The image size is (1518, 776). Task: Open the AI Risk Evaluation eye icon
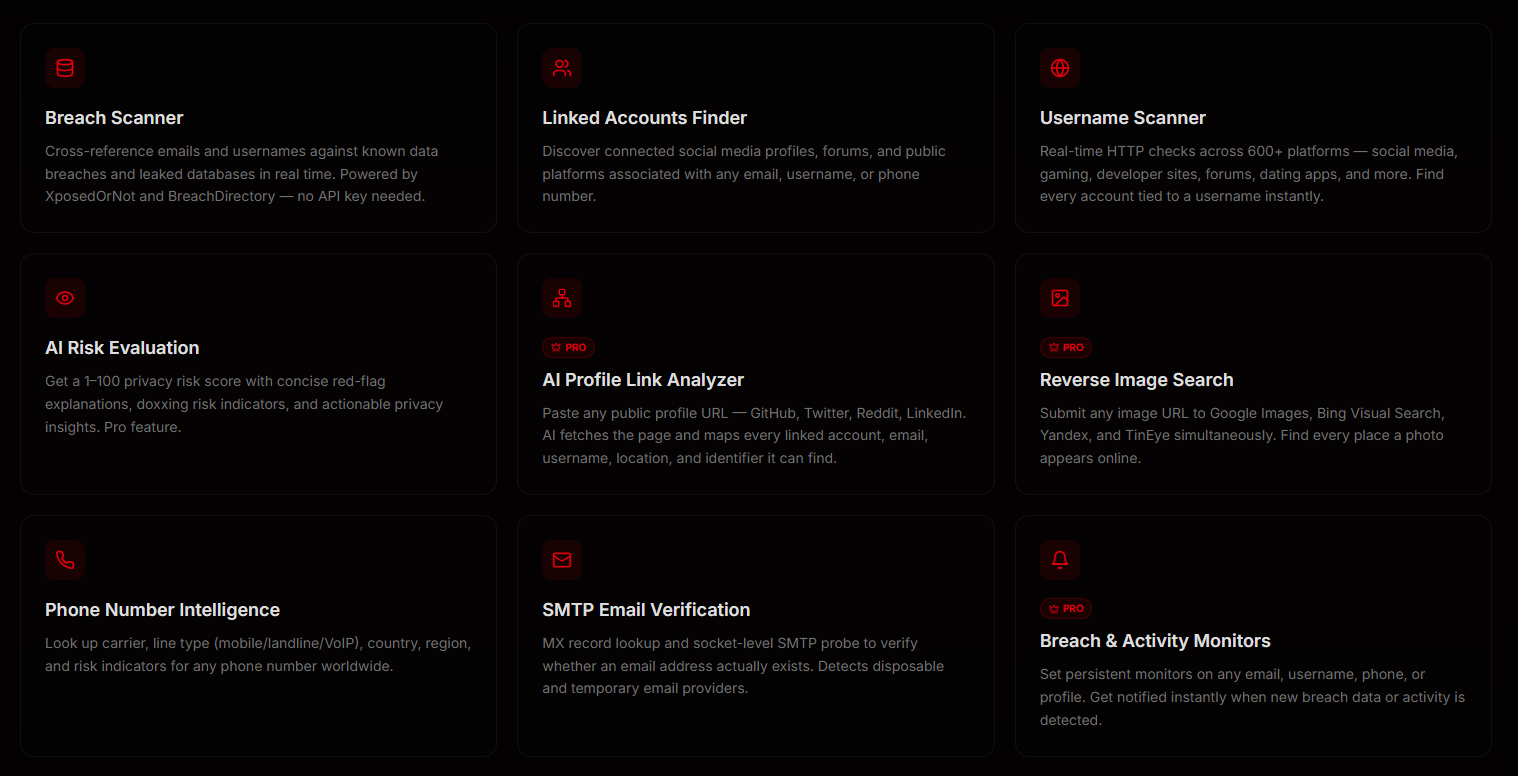[64, 297]
